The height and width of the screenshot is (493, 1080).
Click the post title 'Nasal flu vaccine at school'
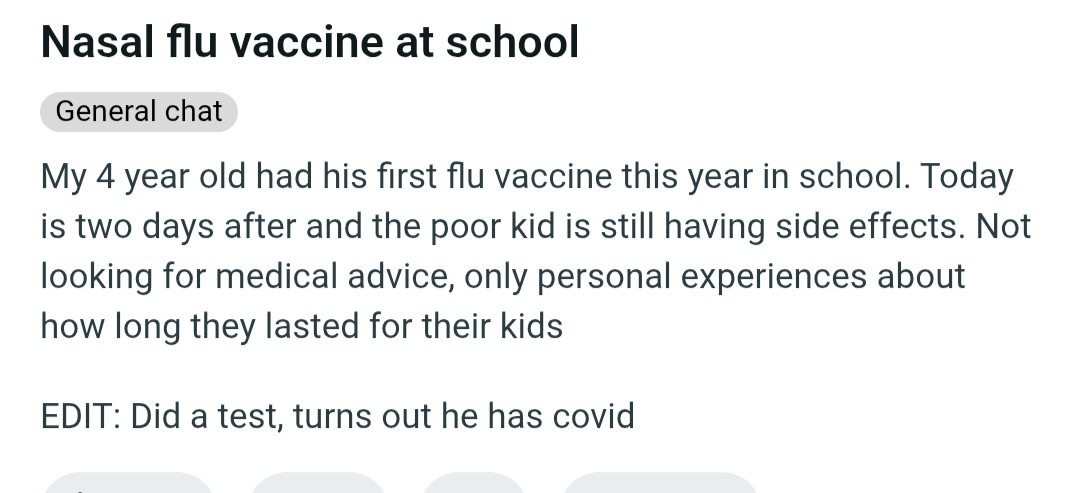310,42
